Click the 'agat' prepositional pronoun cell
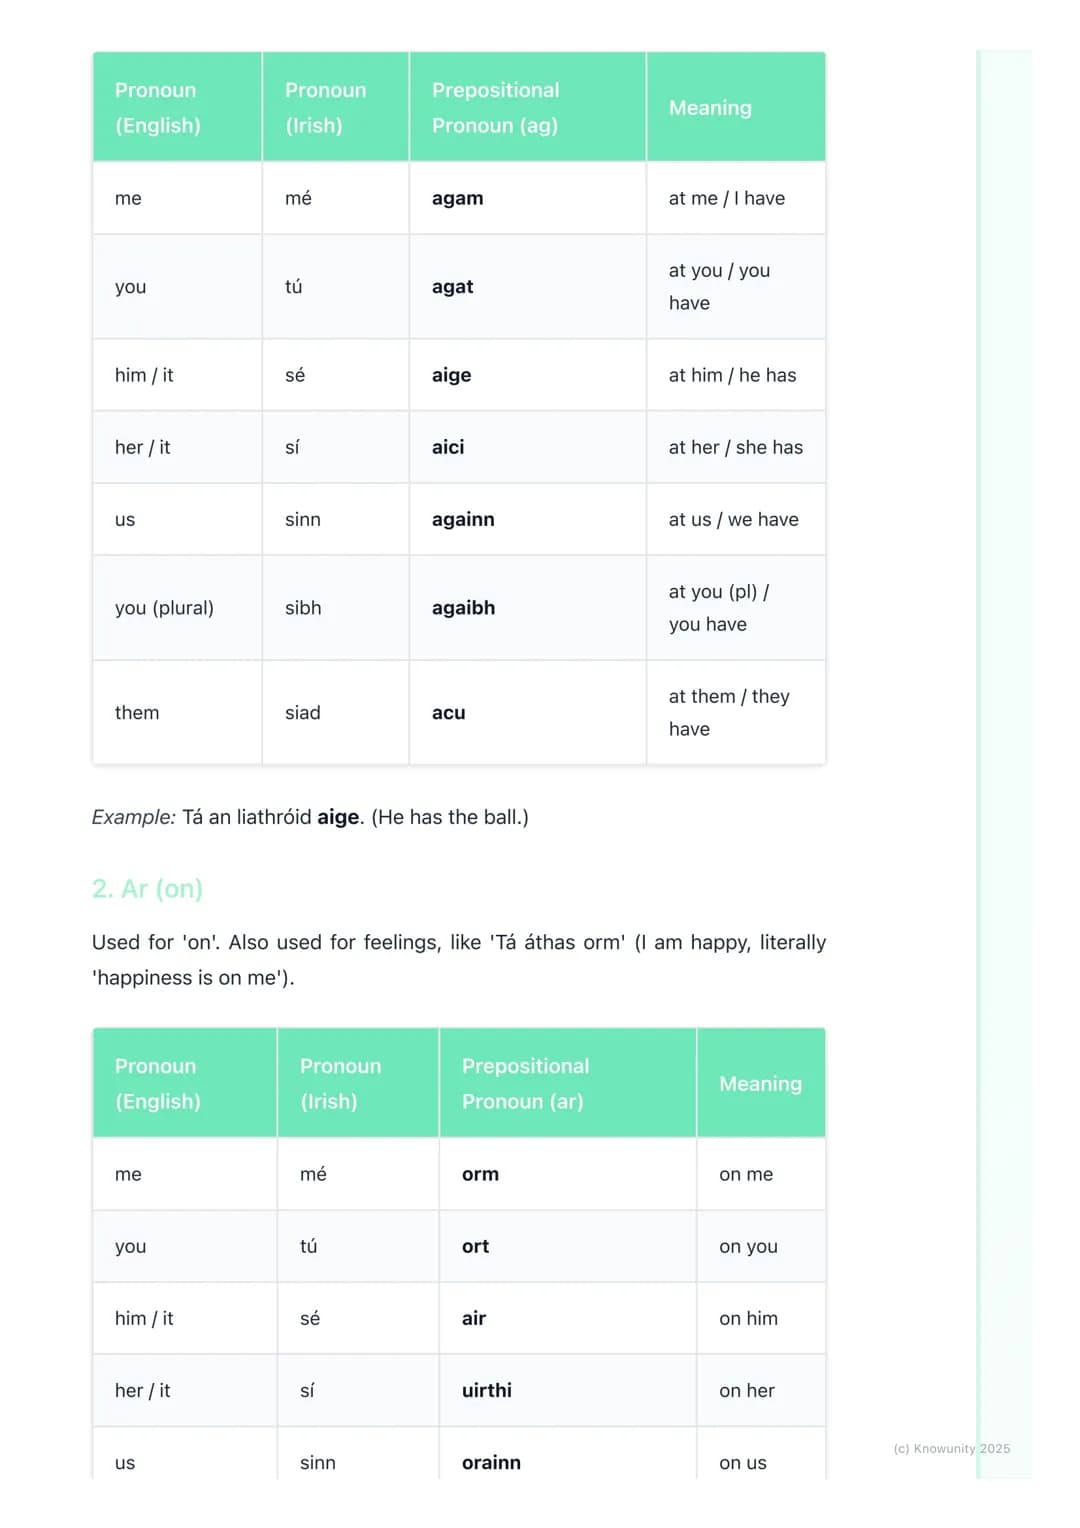The image size is (1080, 1528). 527,287
